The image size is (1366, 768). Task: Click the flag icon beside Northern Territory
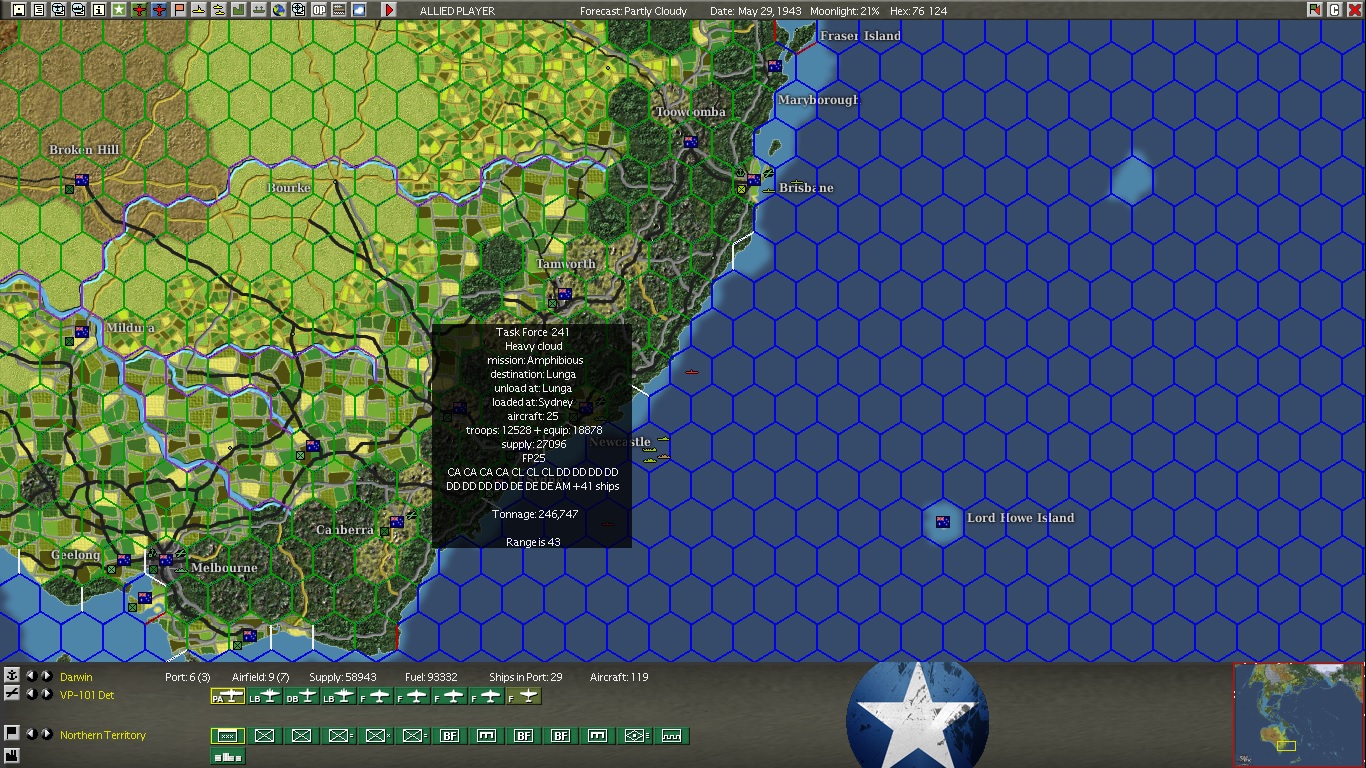pyautogui.click(x=12, y=733)
